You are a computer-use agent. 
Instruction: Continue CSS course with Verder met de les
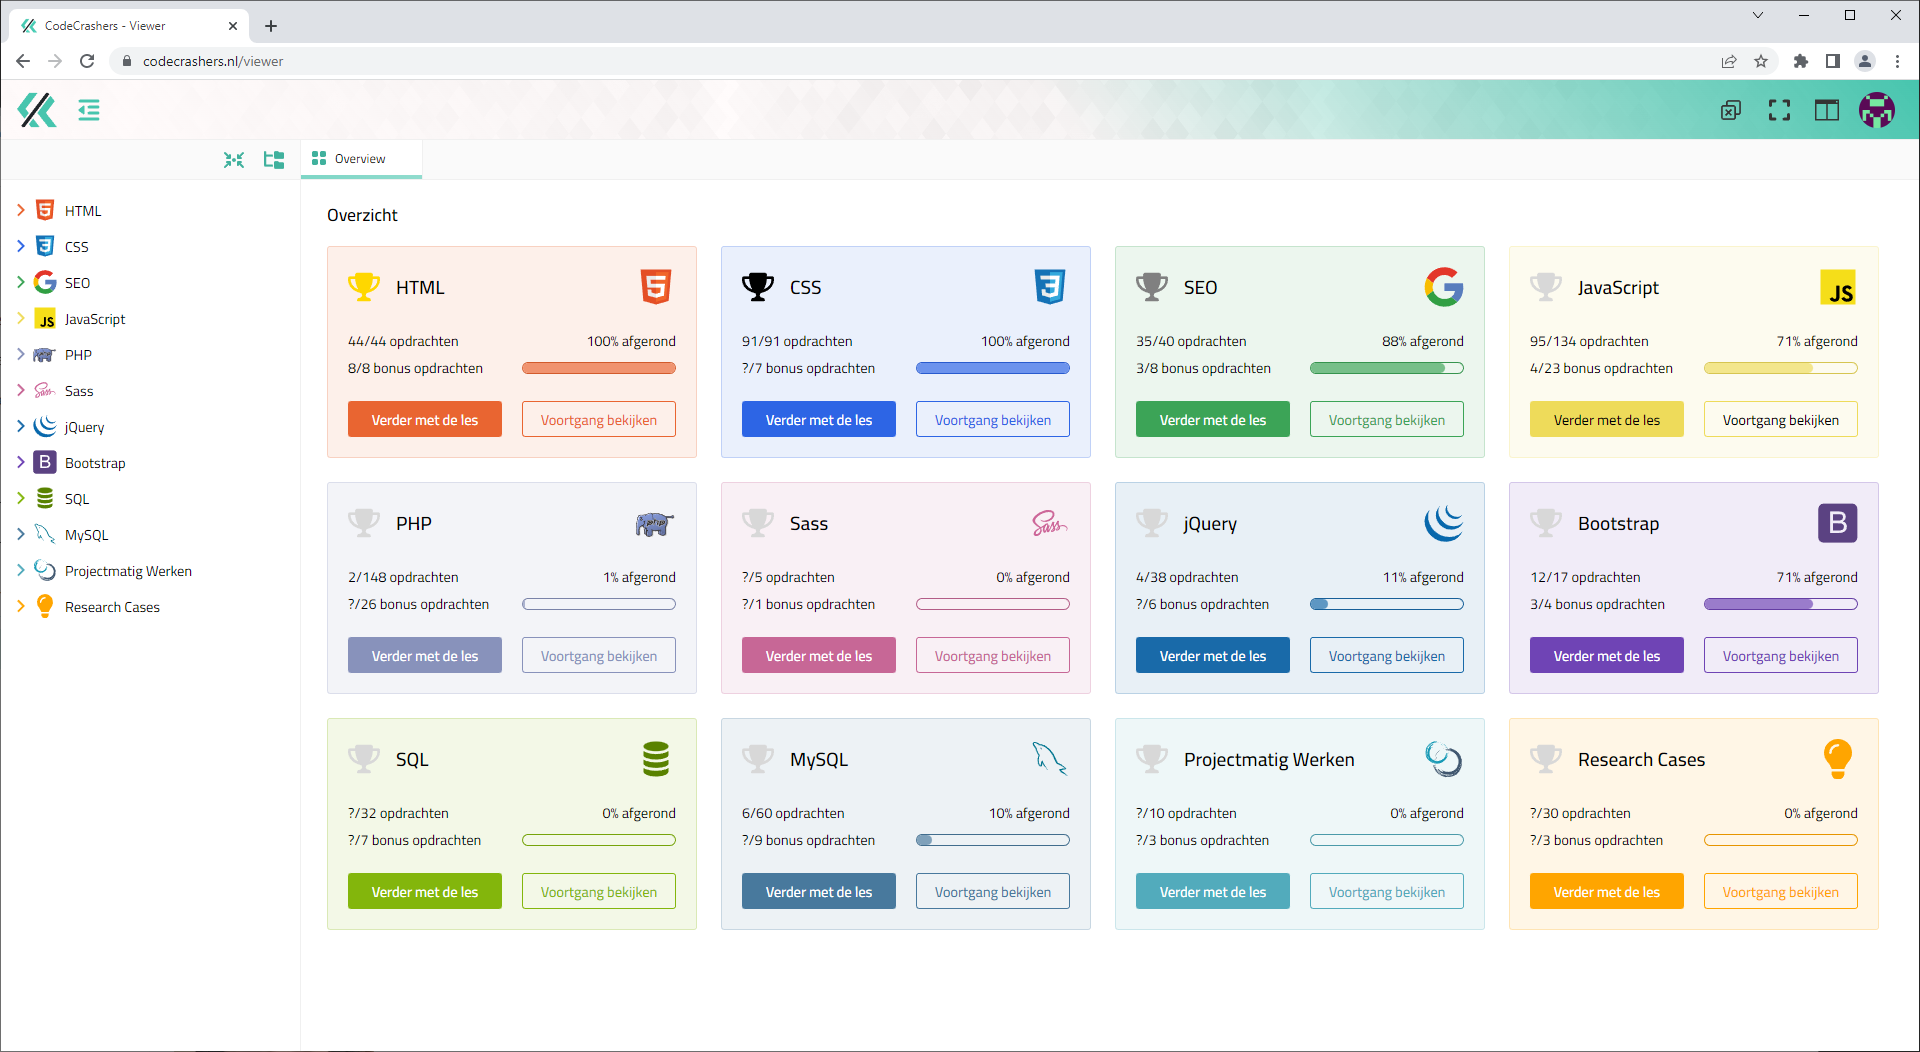pyautogui.click(x=818, y=420)
